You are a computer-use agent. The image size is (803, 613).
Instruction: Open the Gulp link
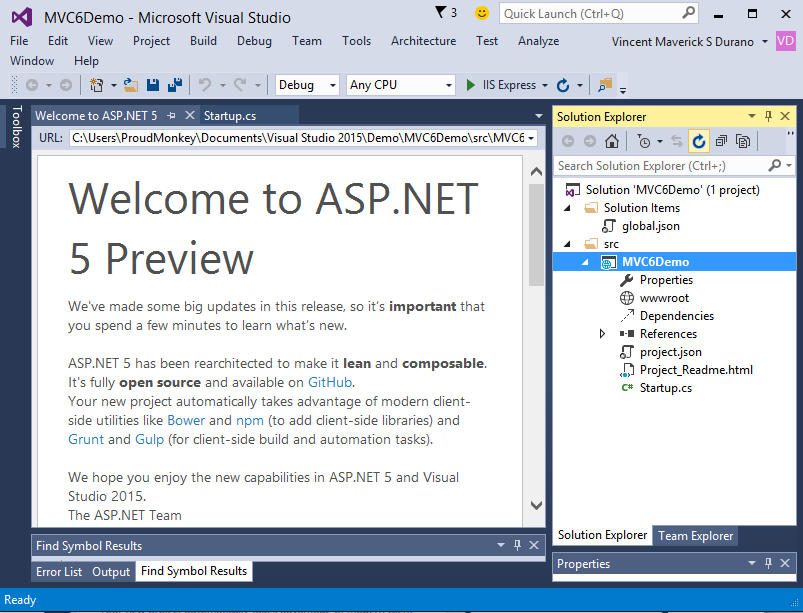149,440
